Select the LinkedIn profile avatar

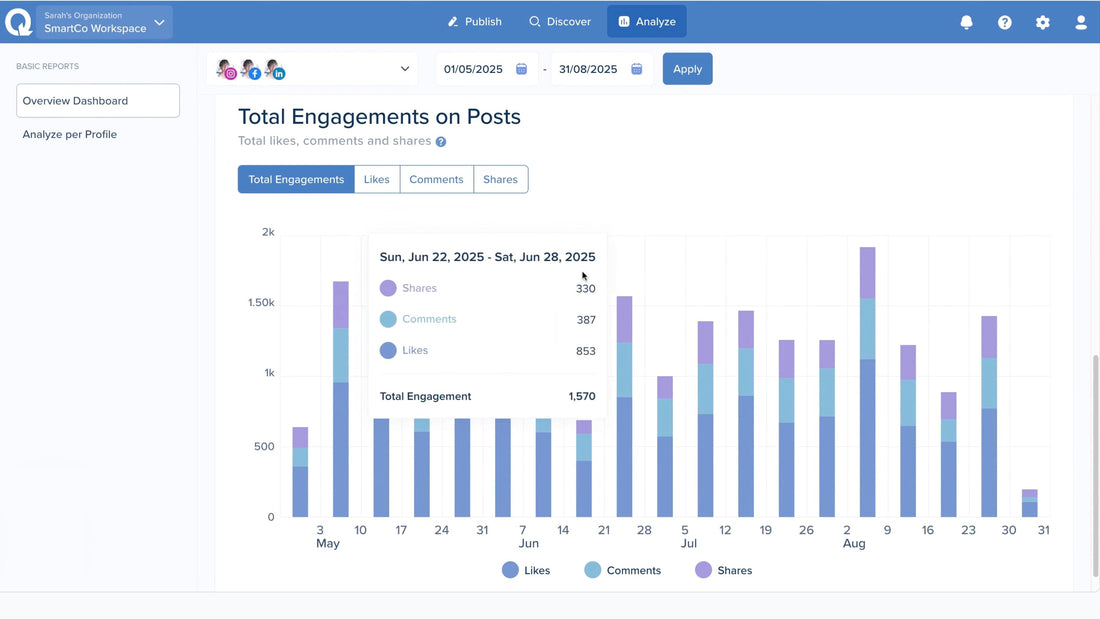pos(274,69)
